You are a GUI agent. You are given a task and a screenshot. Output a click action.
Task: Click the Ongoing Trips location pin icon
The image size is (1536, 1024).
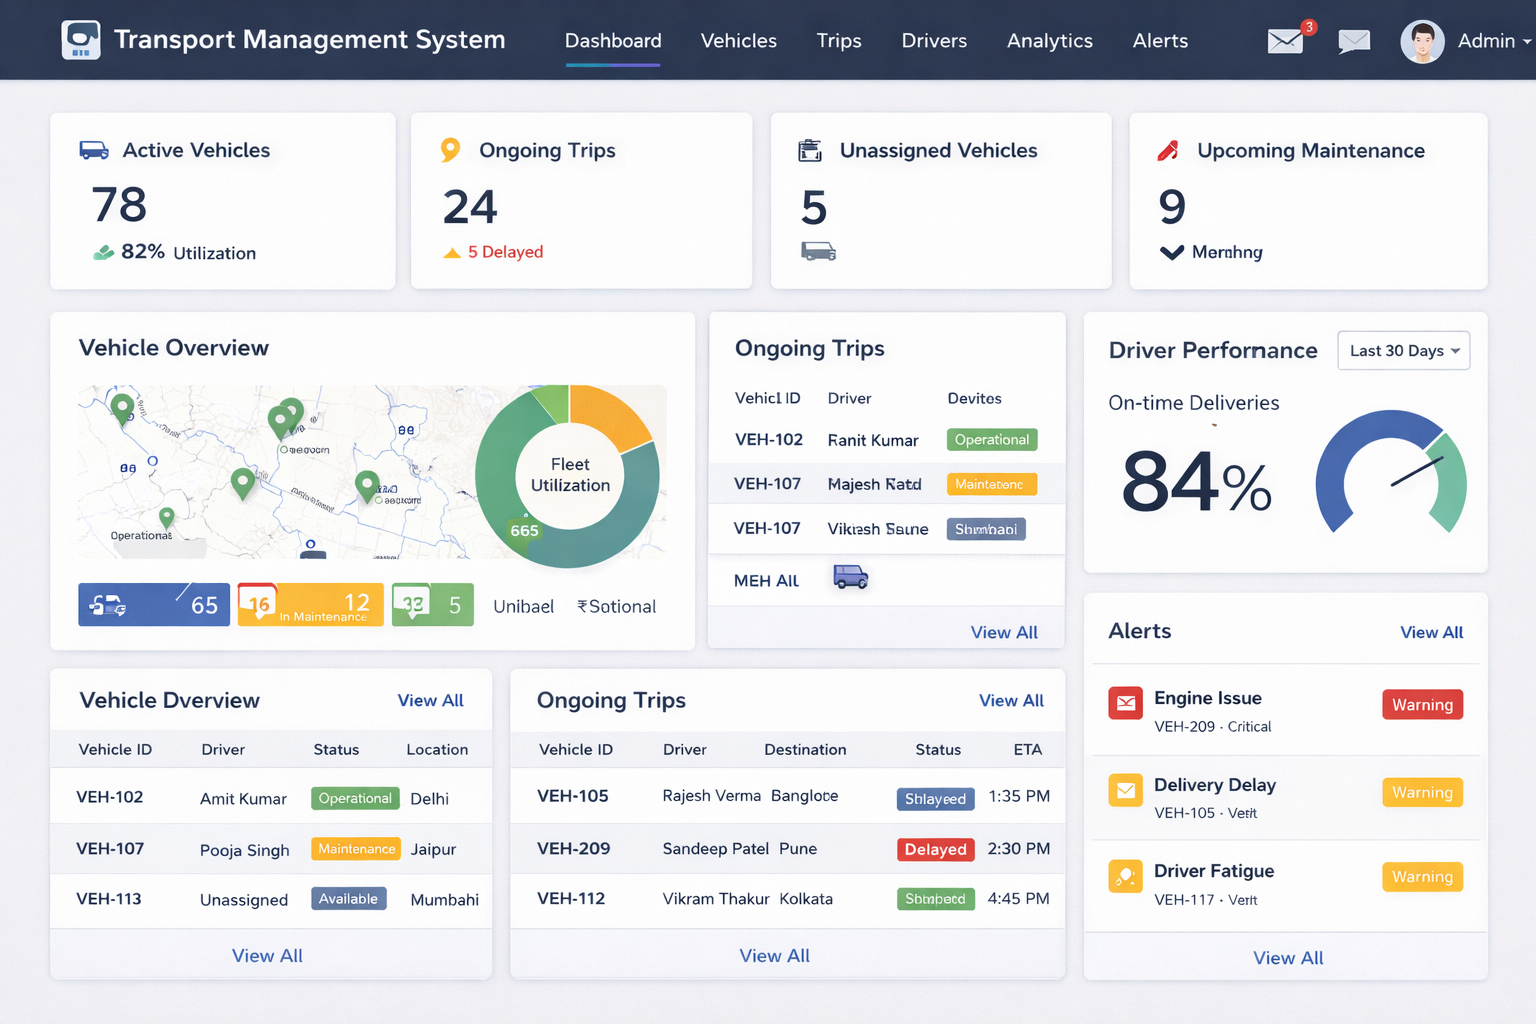pyautogui.click(x=451, y=149)
